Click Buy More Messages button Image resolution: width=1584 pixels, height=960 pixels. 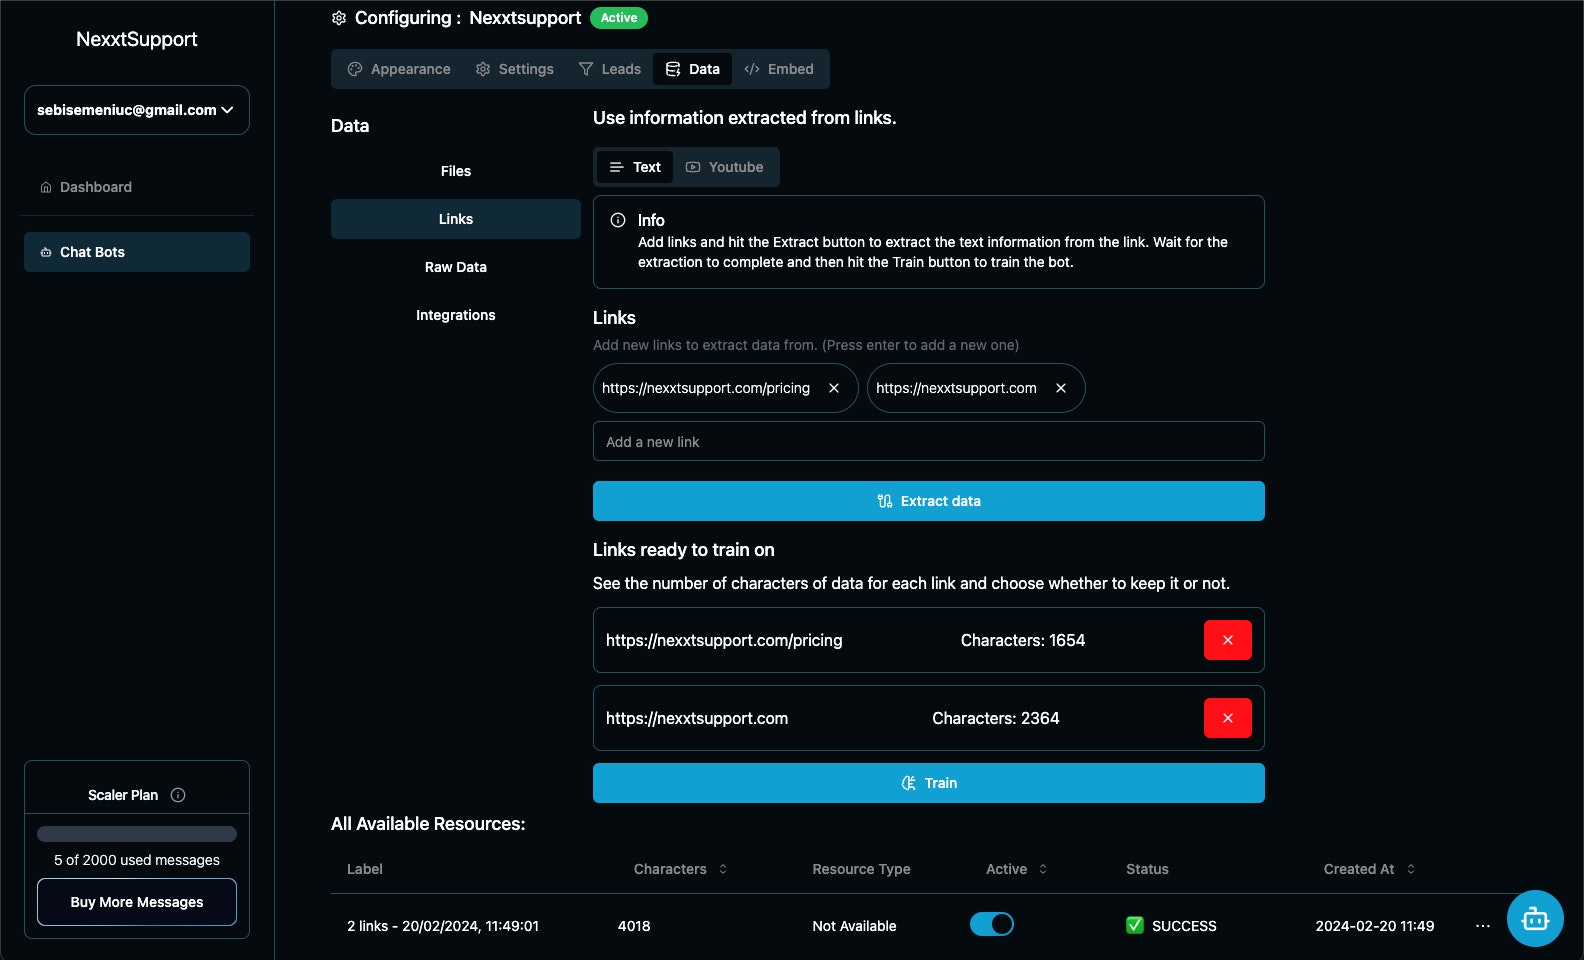tap(137, 902)
